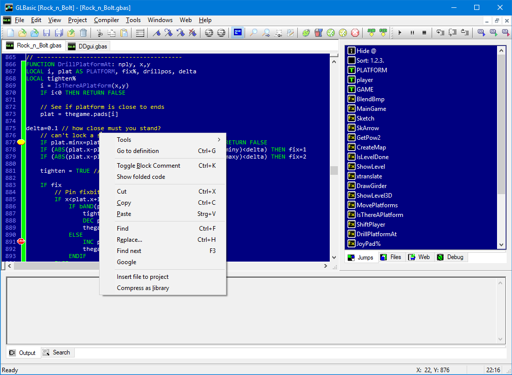This screenshot has height=375, width=512.
Task: Click the pause toolbar icon
Action: (412, 33)
